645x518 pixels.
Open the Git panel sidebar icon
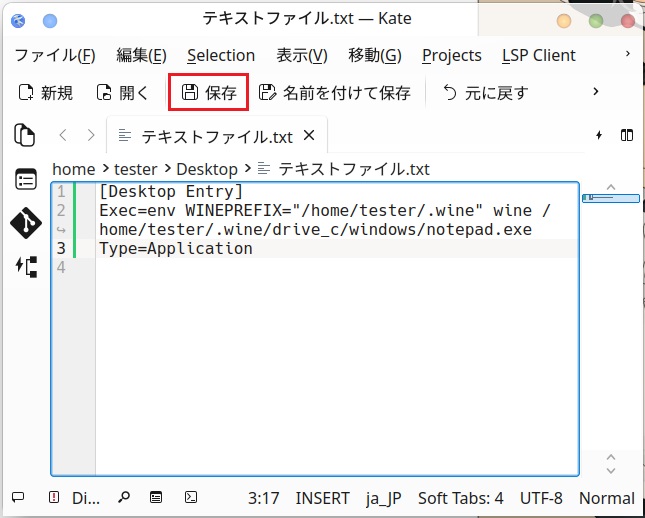(x=25, y=223)
